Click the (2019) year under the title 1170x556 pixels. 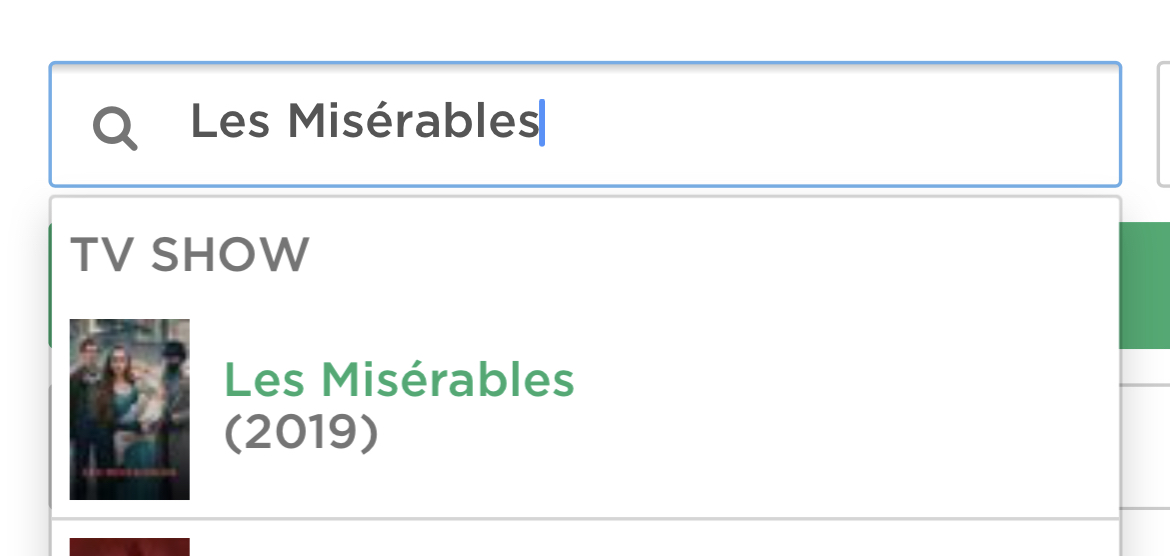pyautogui.click(x=301, y=433)
